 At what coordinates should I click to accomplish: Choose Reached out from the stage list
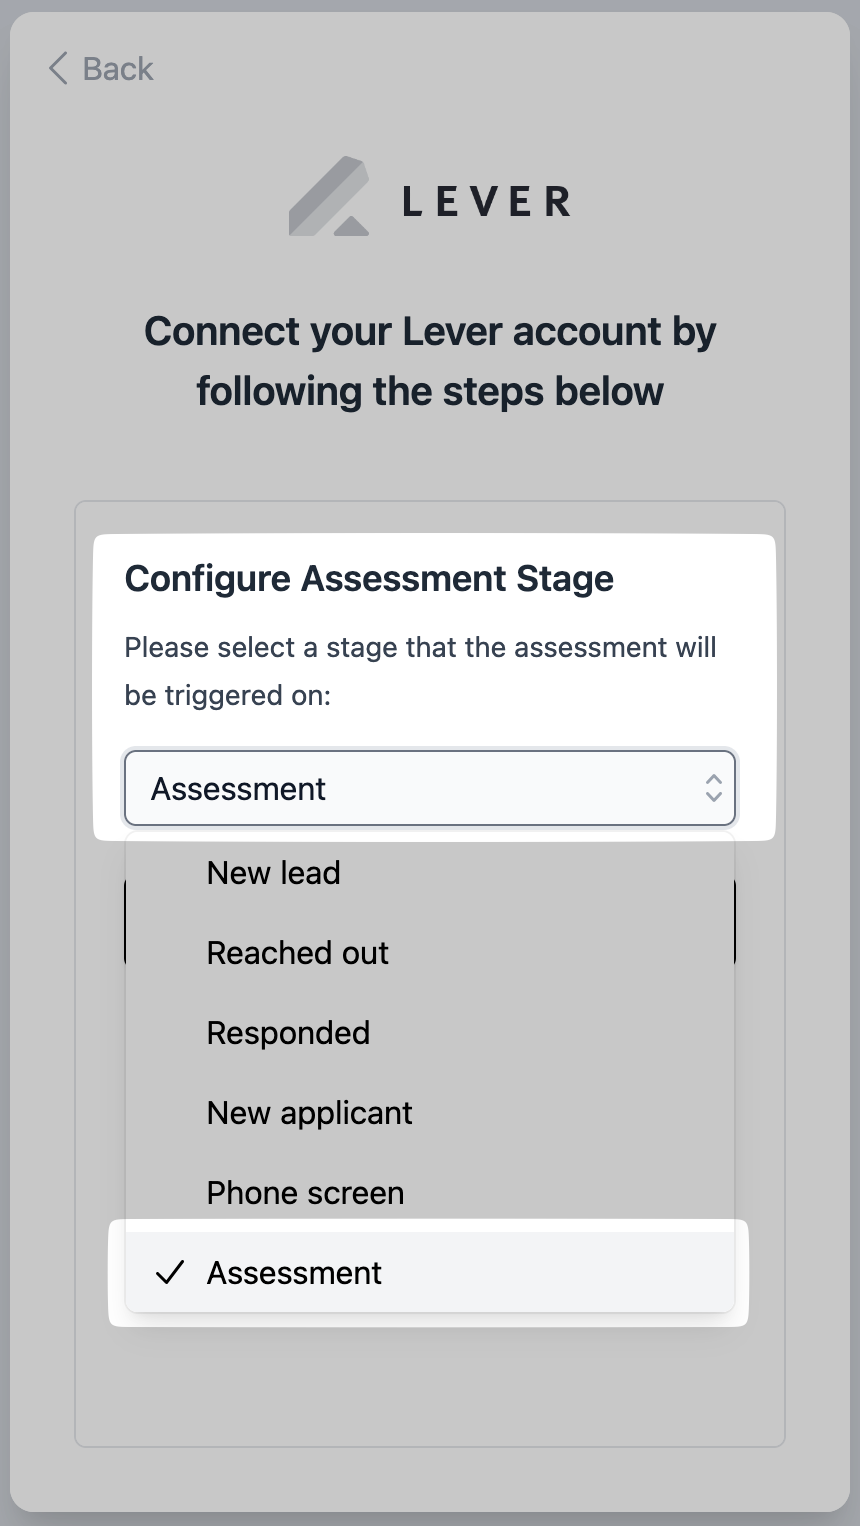pyautogui.click(x=430, y=953)
